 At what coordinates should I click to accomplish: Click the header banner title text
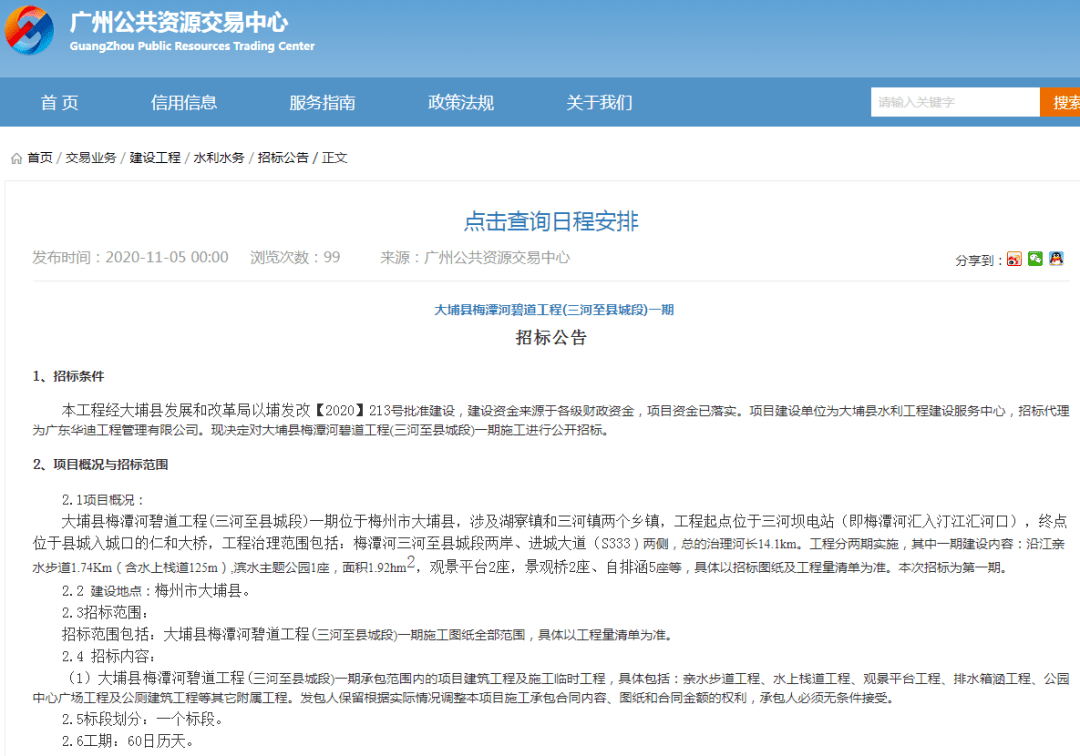[175, 30]
